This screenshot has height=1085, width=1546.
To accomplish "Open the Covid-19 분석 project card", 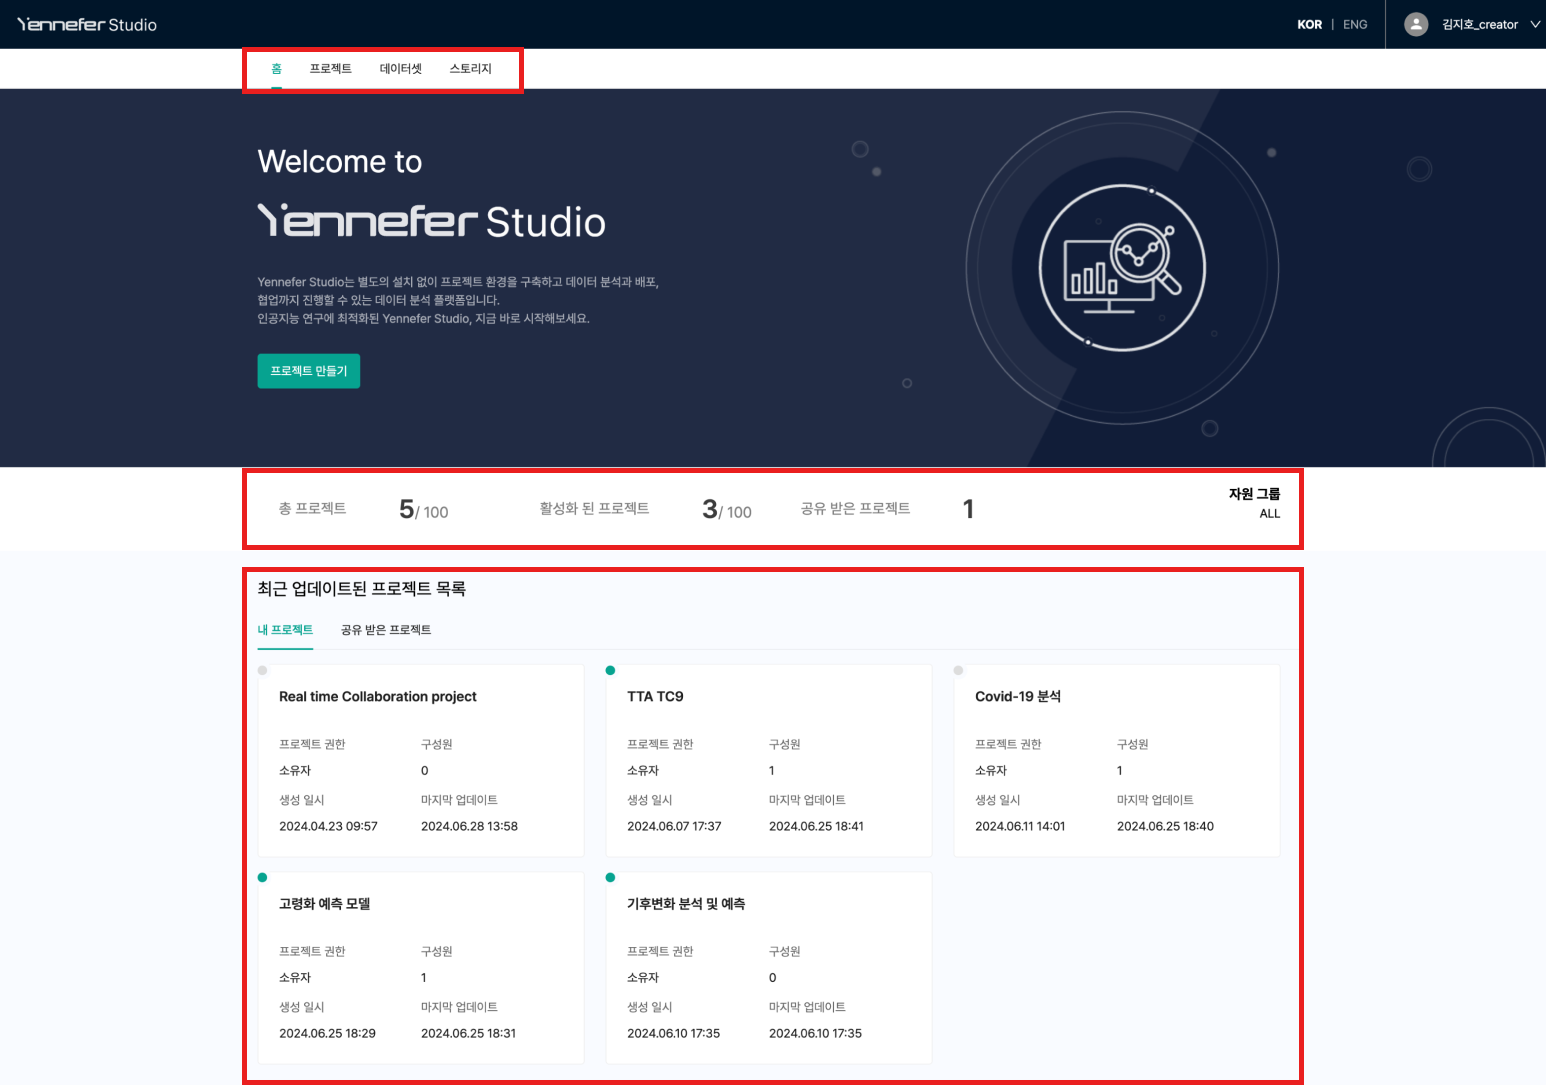I will pos(1116,760).
